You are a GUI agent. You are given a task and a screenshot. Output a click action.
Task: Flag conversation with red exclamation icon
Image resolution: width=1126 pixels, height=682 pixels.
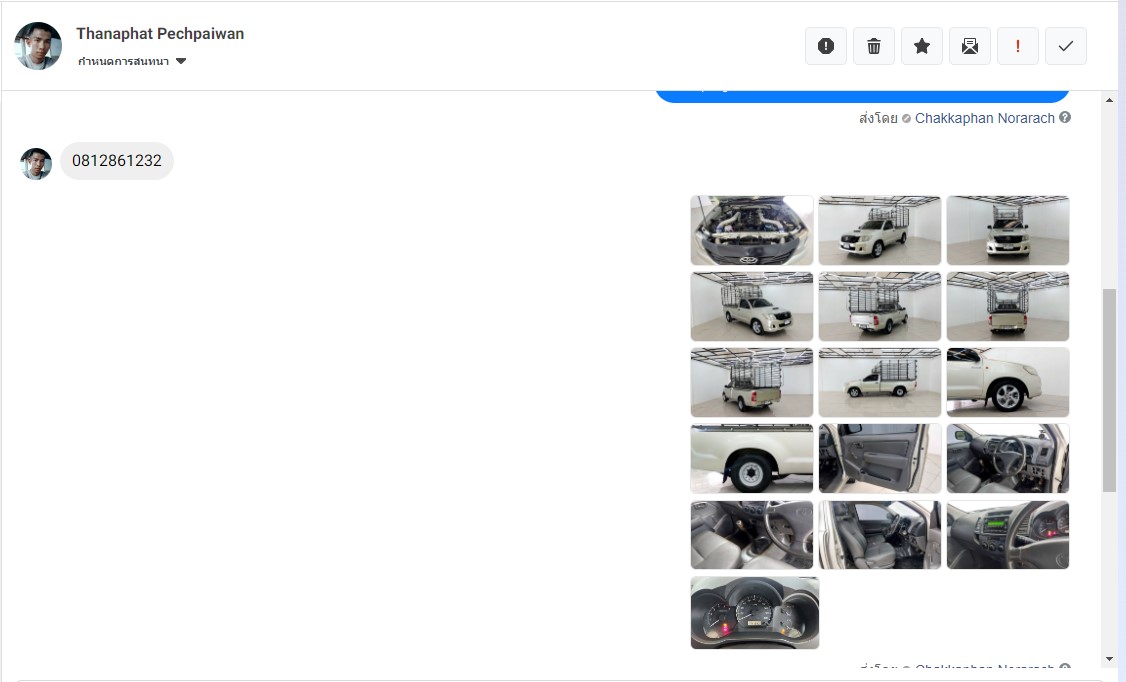[x=1017, y=46]
